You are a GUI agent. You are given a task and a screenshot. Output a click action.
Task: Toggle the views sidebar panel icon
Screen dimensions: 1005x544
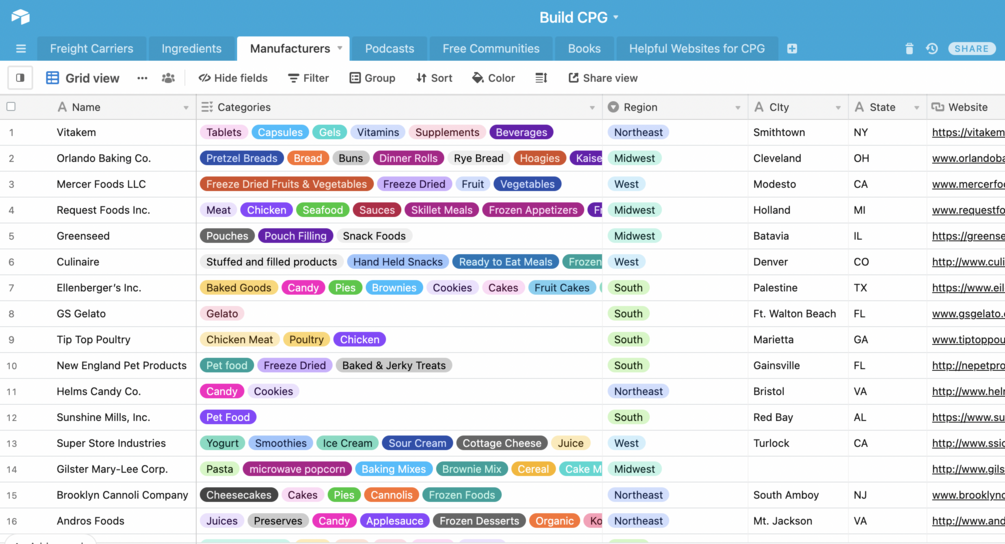(x=20, y=78)
